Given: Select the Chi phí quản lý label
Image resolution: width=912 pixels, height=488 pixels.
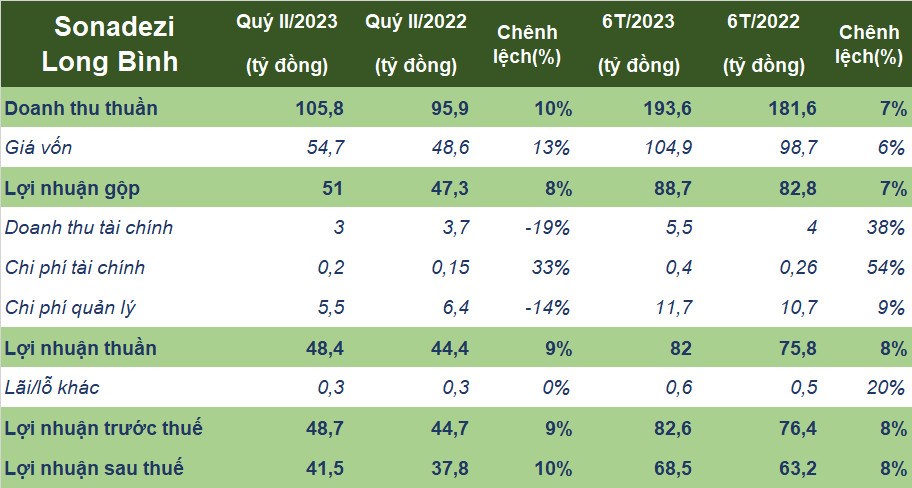Looking at the screenshot, I should (70, 308).
